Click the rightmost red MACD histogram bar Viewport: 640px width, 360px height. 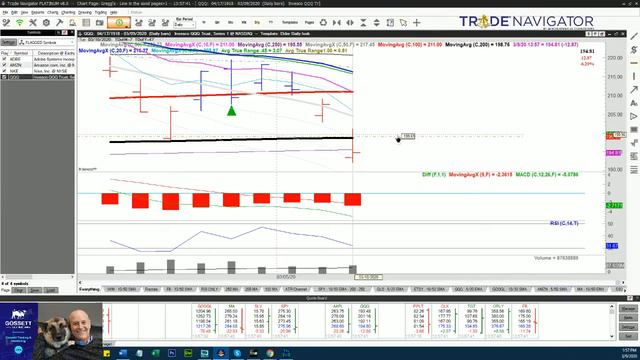[352, 199]
